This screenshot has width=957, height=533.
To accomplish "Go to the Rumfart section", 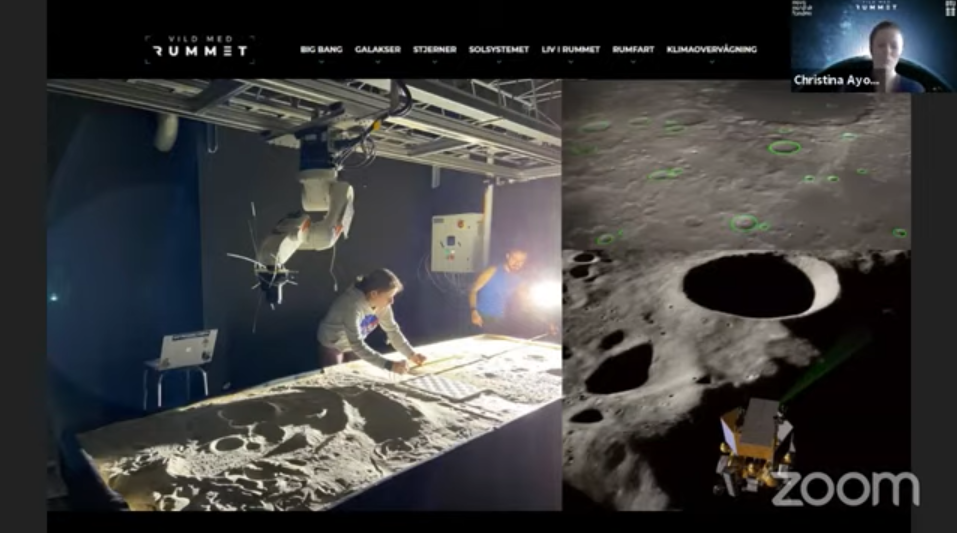I will coord(633,49).
